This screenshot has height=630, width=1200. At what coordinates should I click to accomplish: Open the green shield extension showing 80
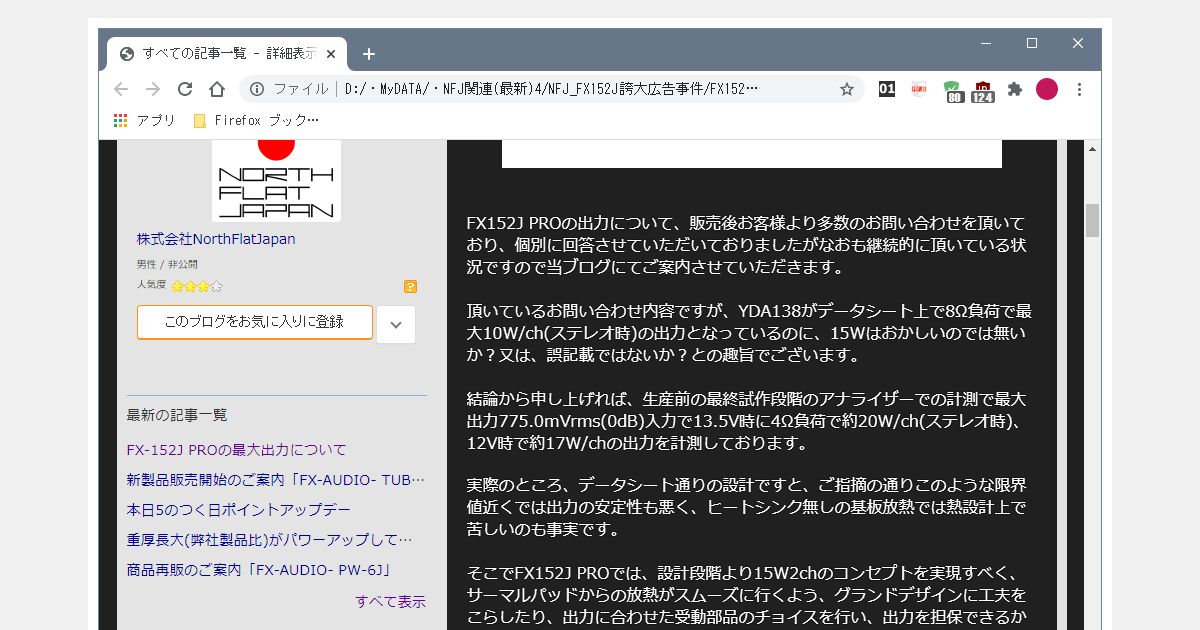[x=953, y=90]
